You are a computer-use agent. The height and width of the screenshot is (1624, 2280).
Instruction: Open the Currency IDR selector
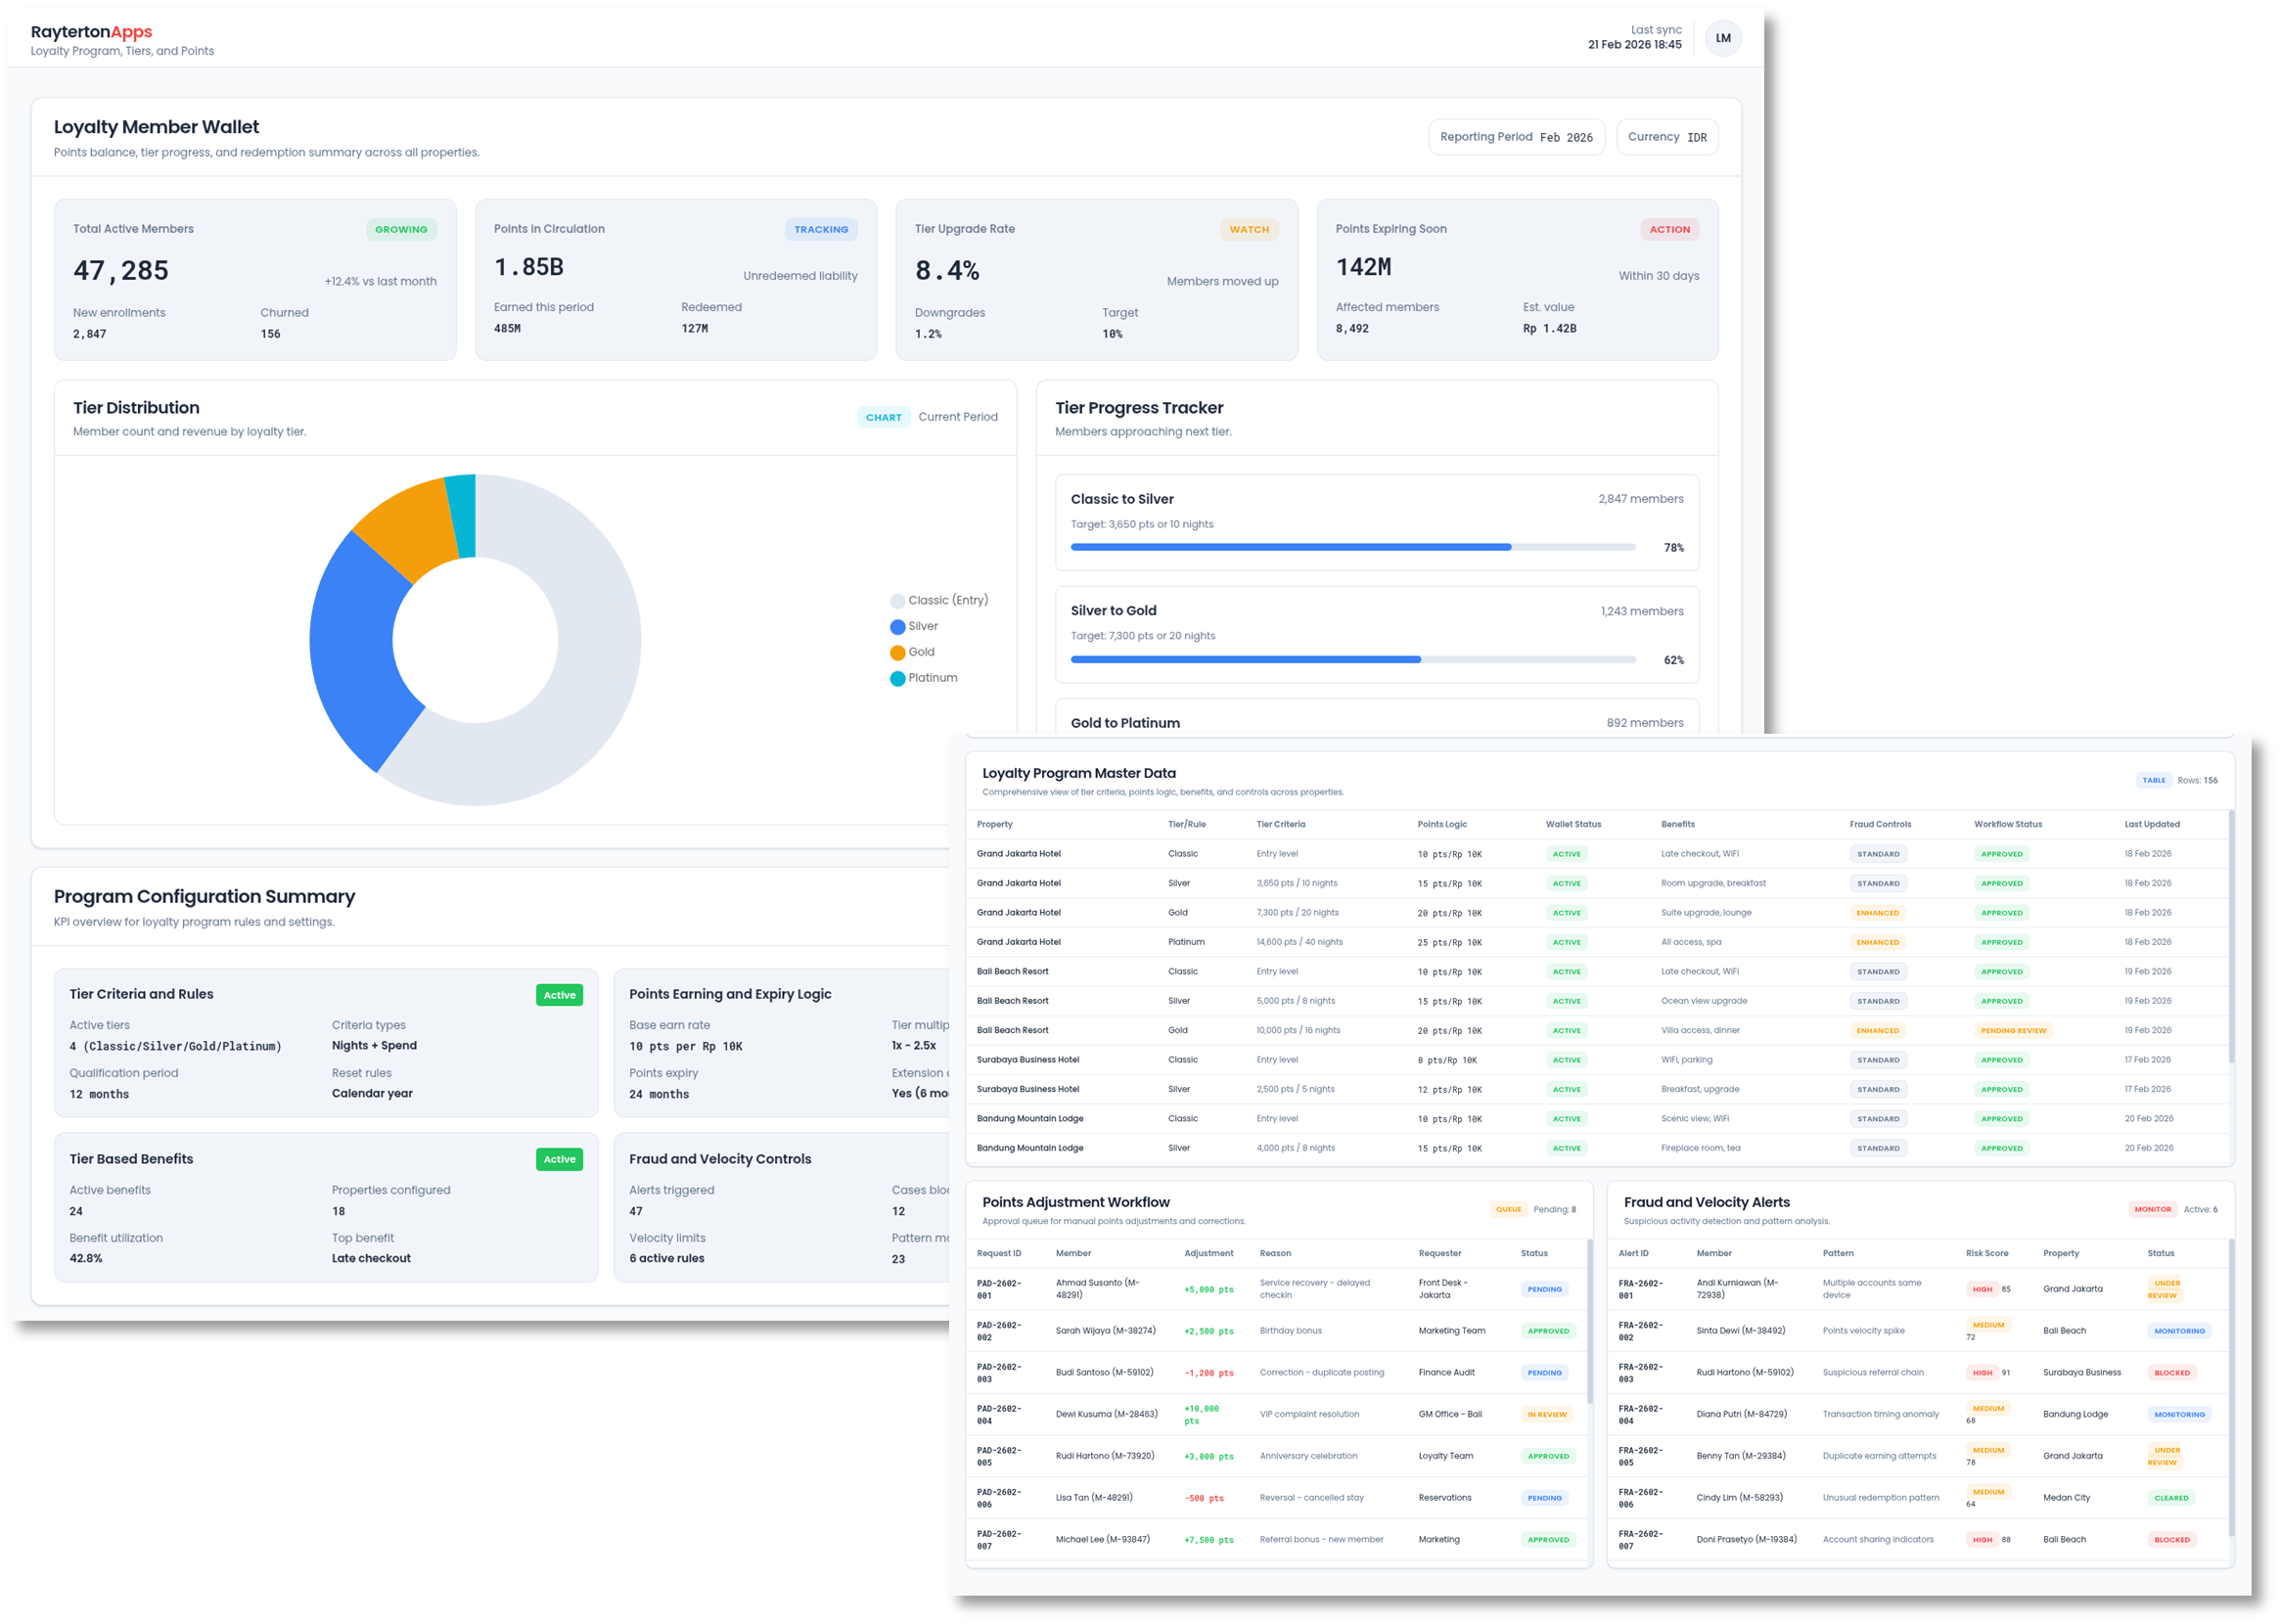[1666, 137]
